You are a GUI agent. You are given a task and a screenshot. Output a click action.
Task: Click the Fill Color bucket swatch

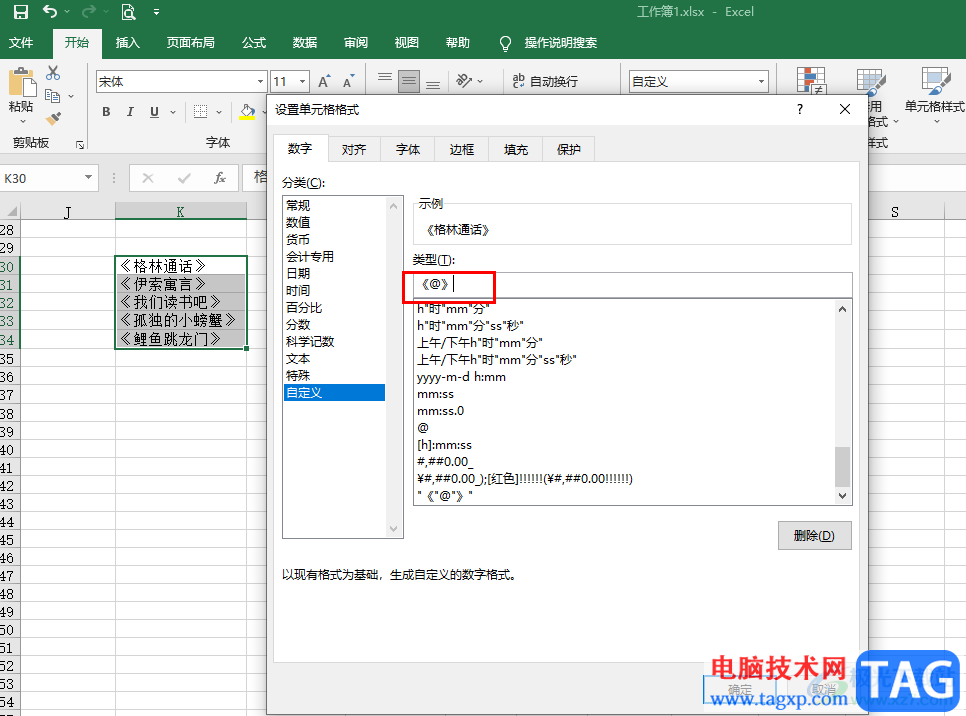(247, 112)
